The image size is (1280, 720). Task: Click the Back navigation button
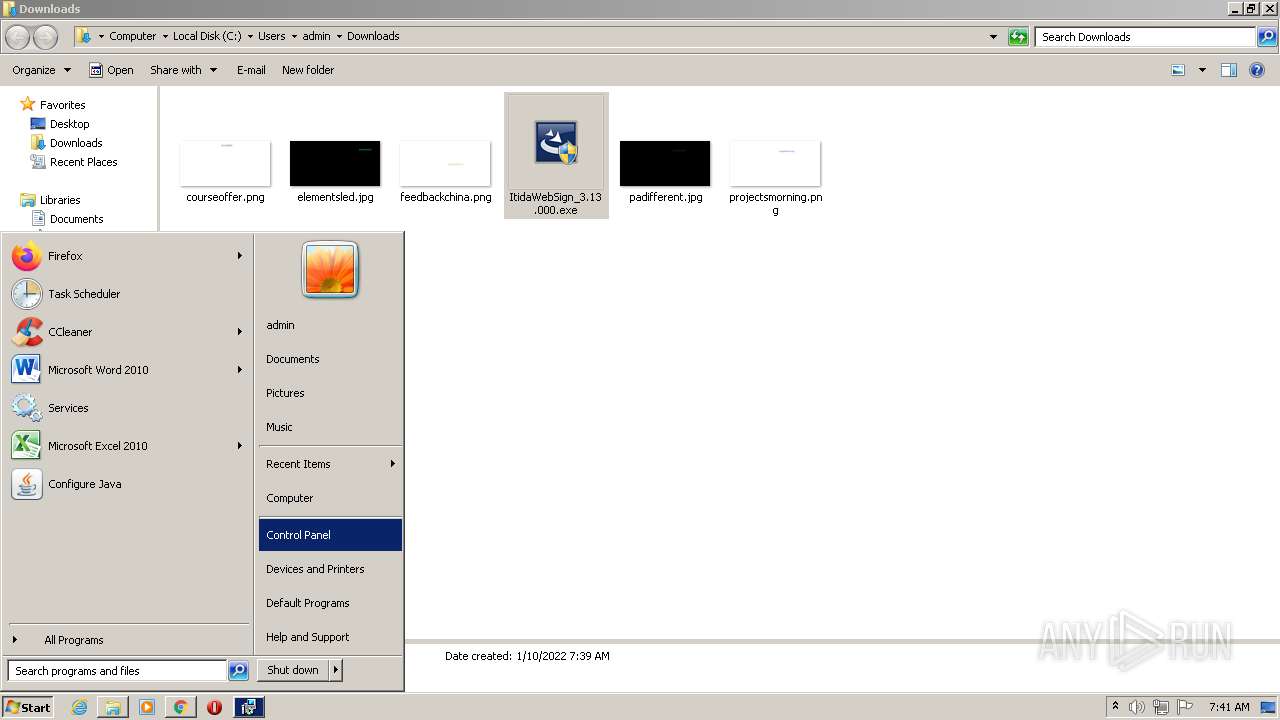pos(17,37)
